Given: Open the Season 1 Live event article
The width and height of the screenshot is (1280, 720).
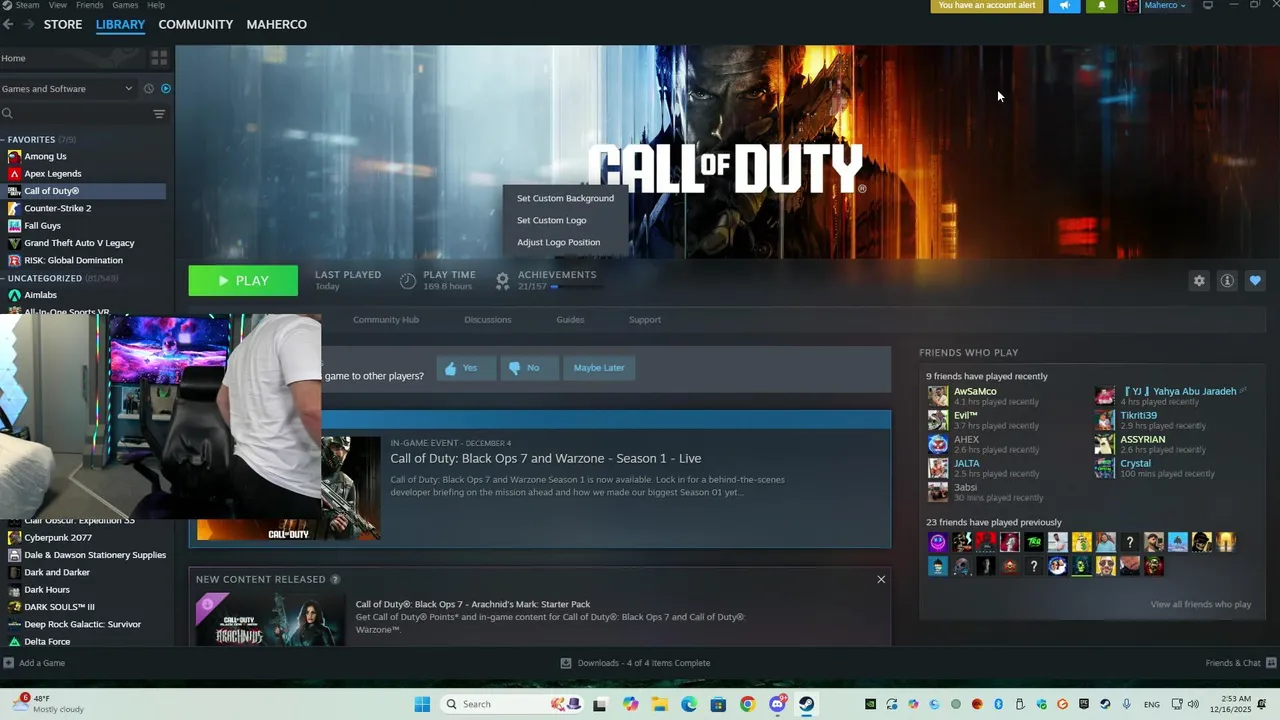Looking at the screenshot, I should (x=546, y=458).
